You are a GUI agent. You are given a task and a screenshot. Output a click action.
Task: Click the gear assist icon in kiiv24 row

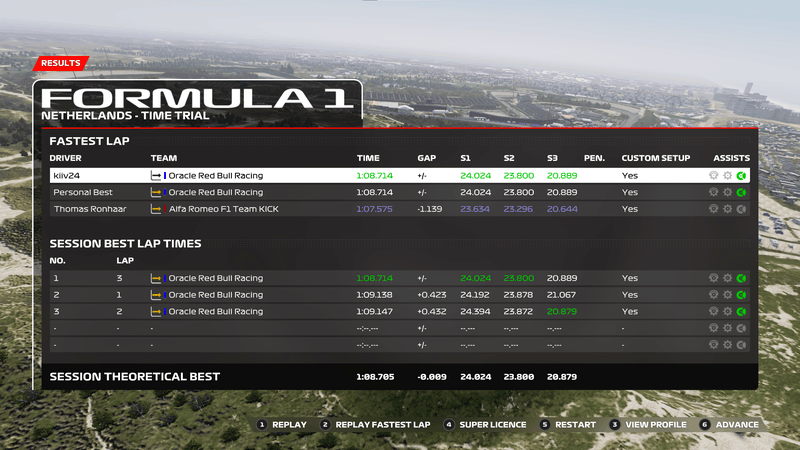(728, 176)
